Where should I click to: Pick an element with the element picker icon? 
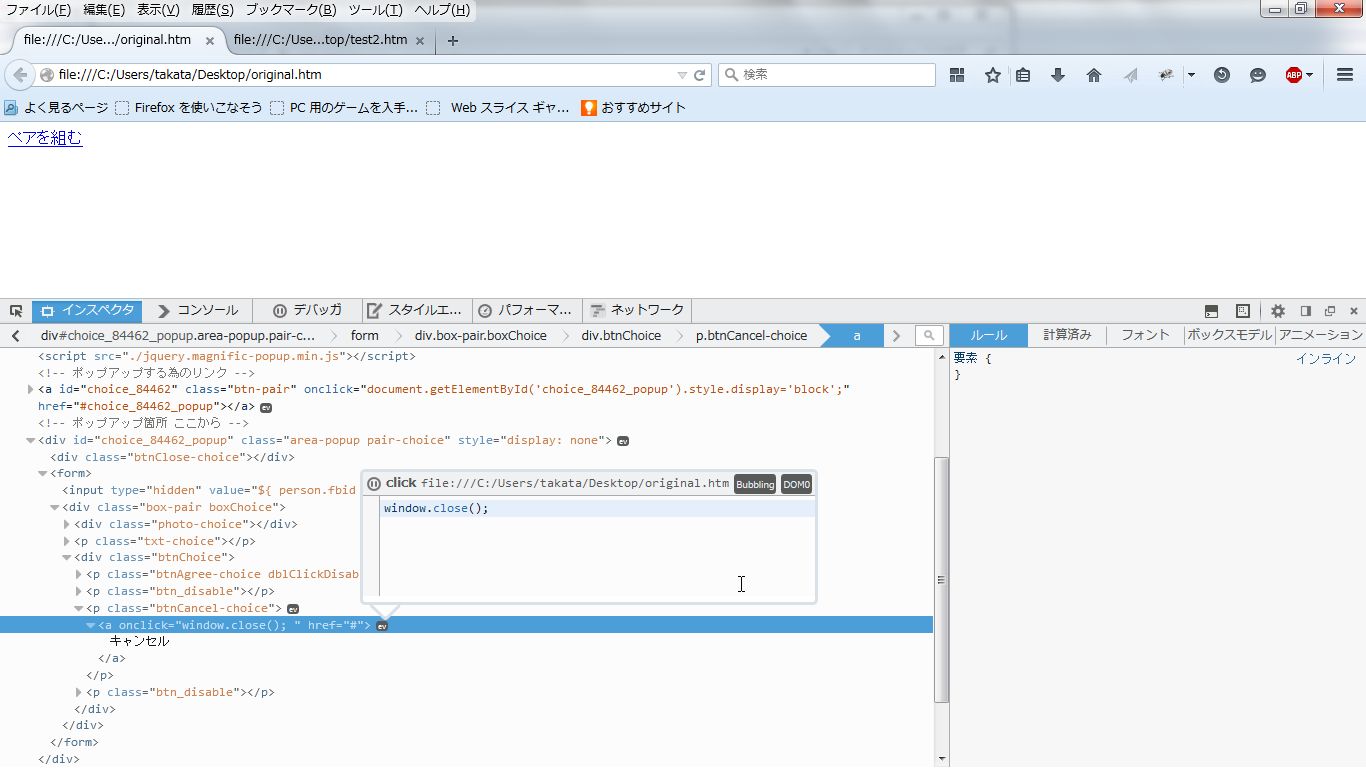pyautogui.click(x=16, y=311)
